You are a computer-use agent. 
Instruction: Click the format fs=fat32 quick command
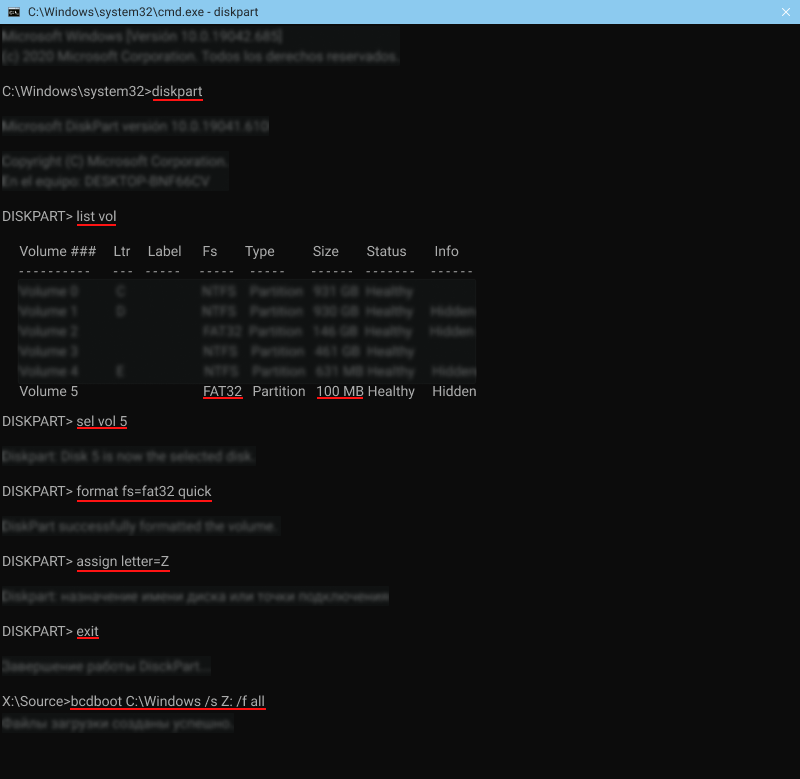pyautogui.click(x=144, y=491)
